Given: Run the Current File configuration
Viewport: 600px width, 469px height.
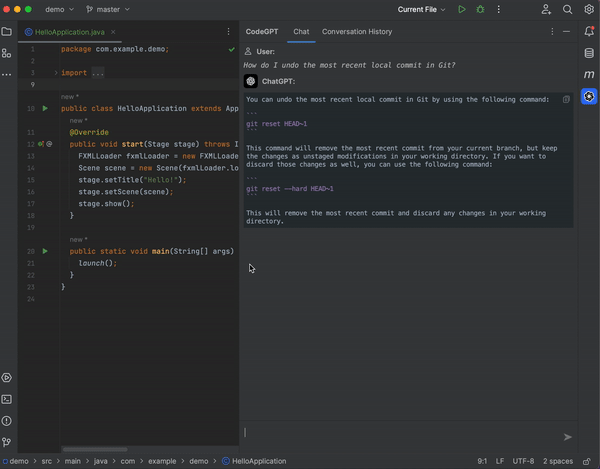Looking at the screenshot, I should pyautogui.click(x=462, y=10).
